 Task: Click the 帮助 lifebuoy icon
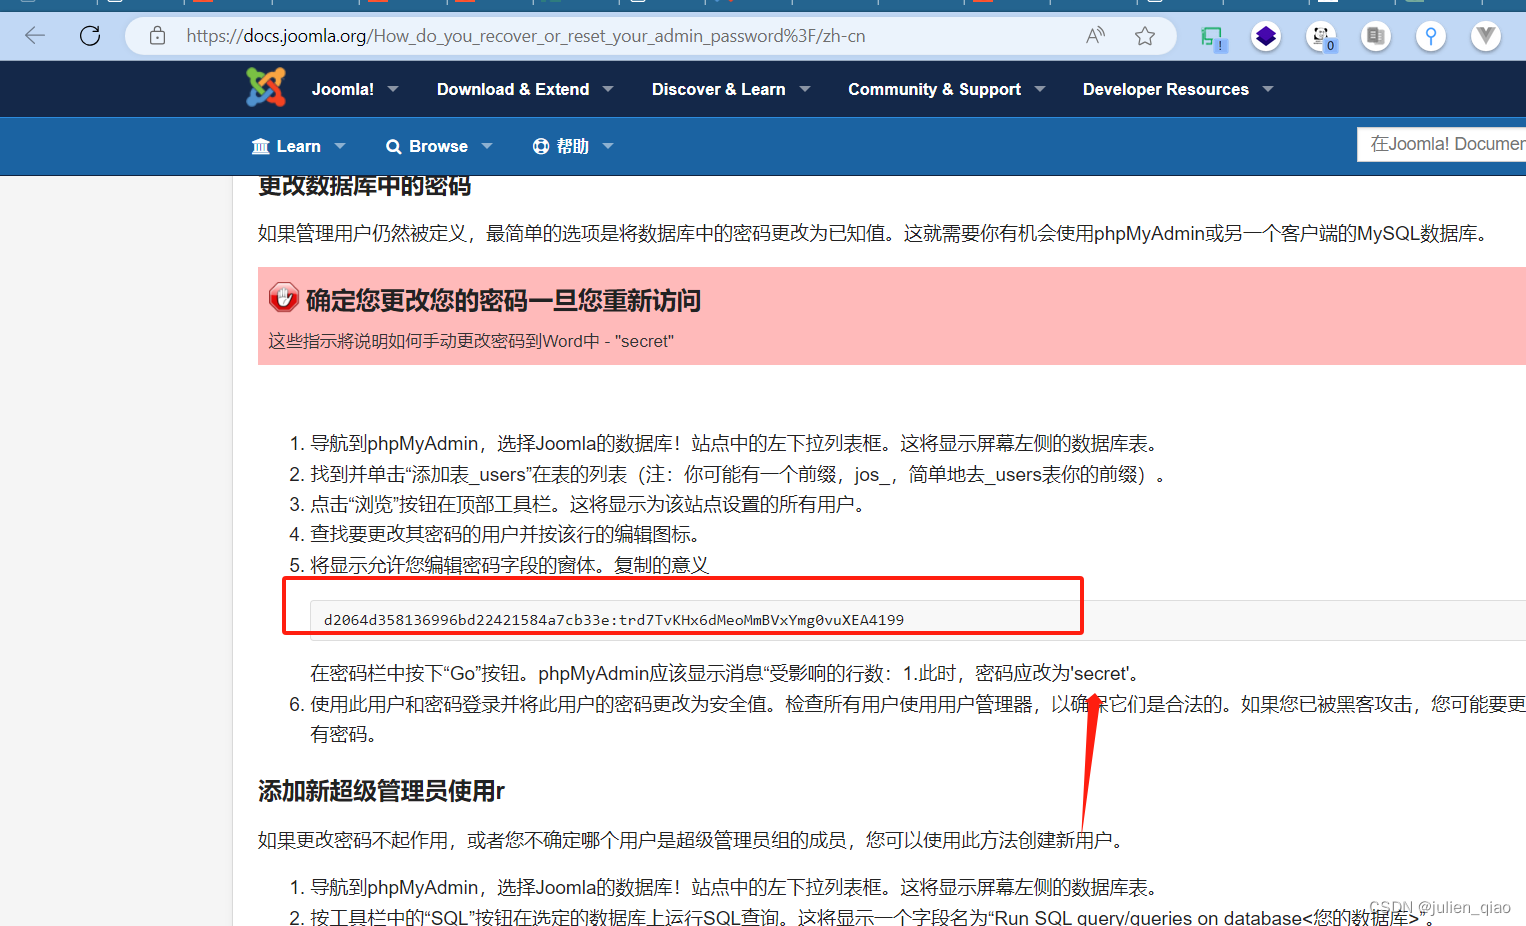(x=541, y=146)
